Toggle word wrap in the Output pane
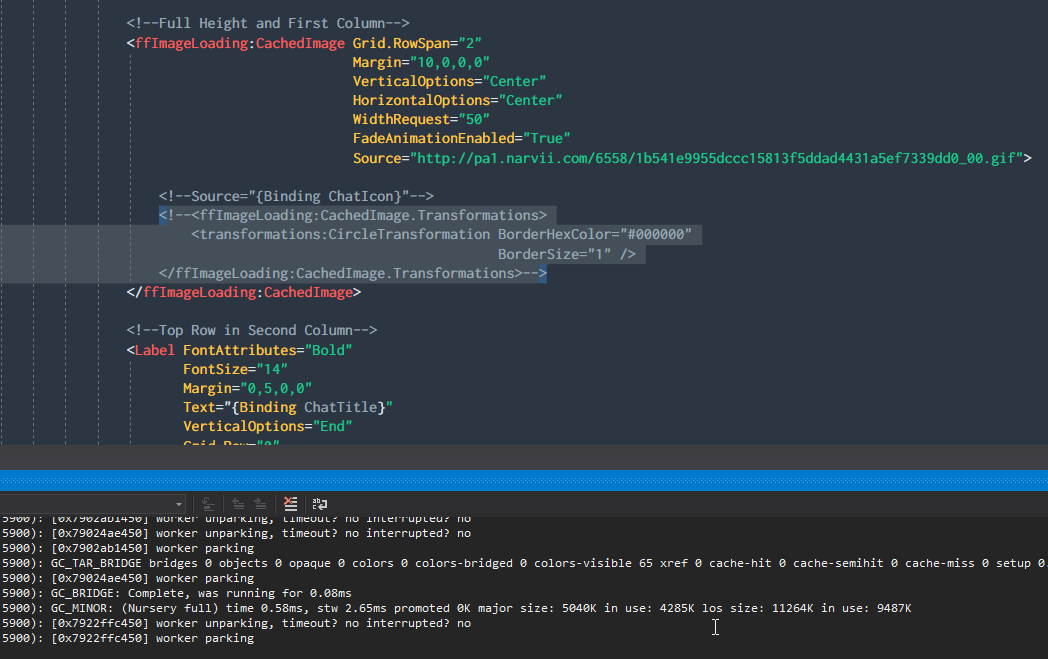1048x659 pixels. pos(319,503)
